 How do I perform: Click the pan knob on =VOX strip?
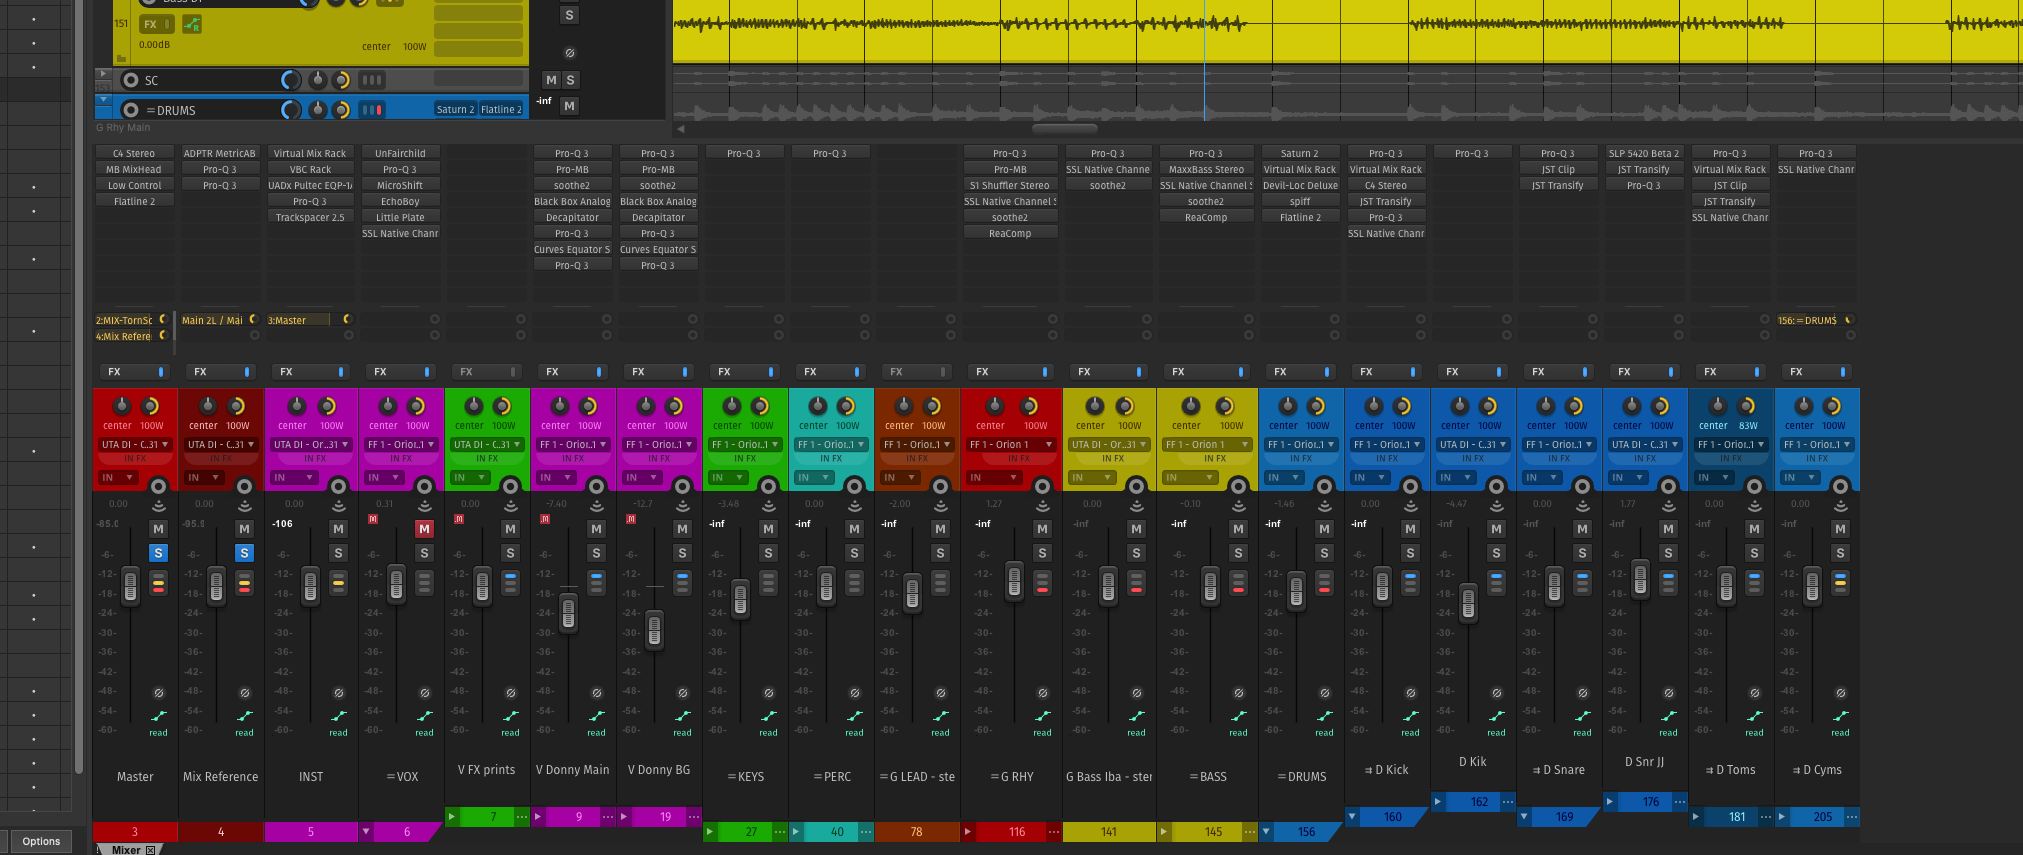click(388, 406)
